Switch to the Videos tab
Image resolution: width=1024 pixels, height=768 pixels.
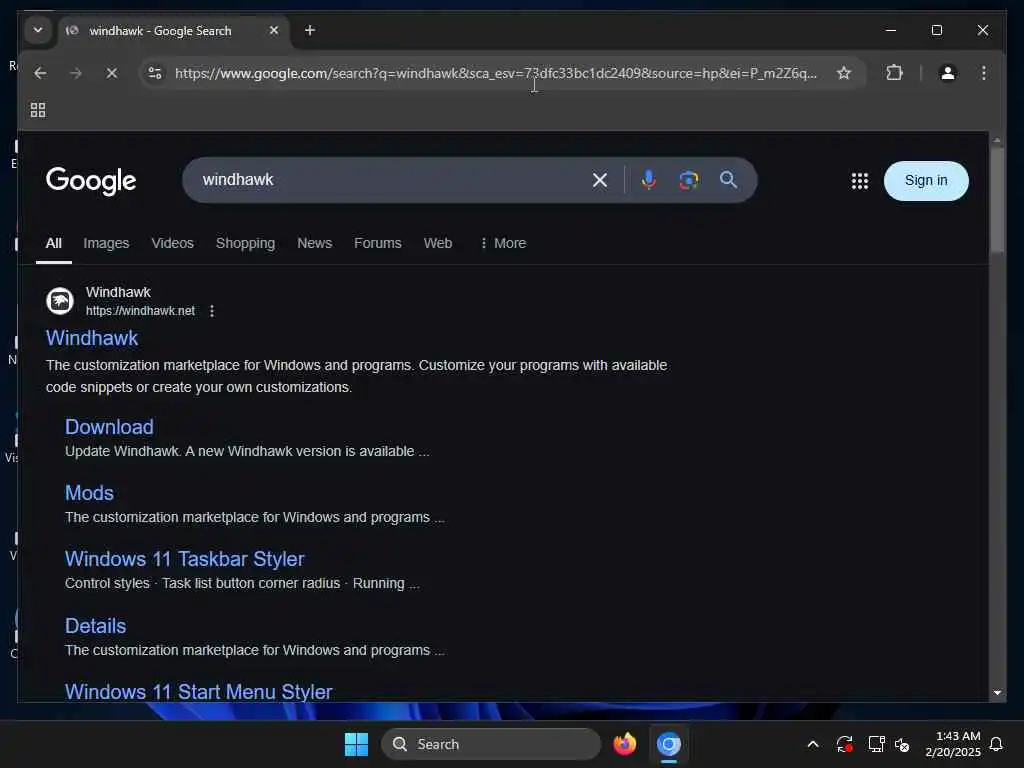click(172, 244)
